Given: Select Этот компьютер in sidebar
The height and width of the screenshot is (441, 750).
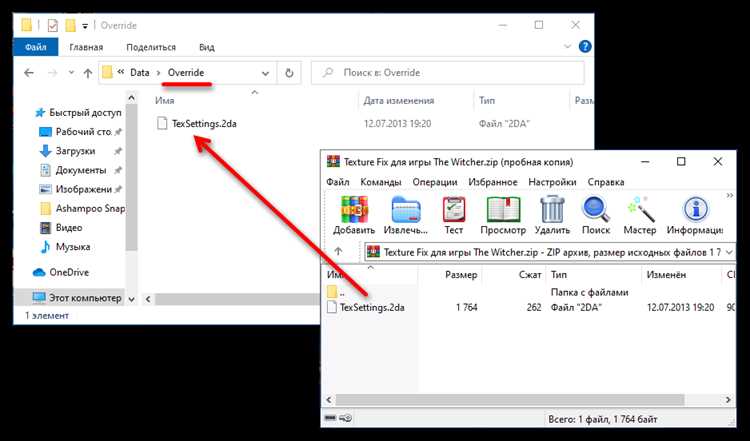Looking at the screenshot, I should [x=77, y=298].
